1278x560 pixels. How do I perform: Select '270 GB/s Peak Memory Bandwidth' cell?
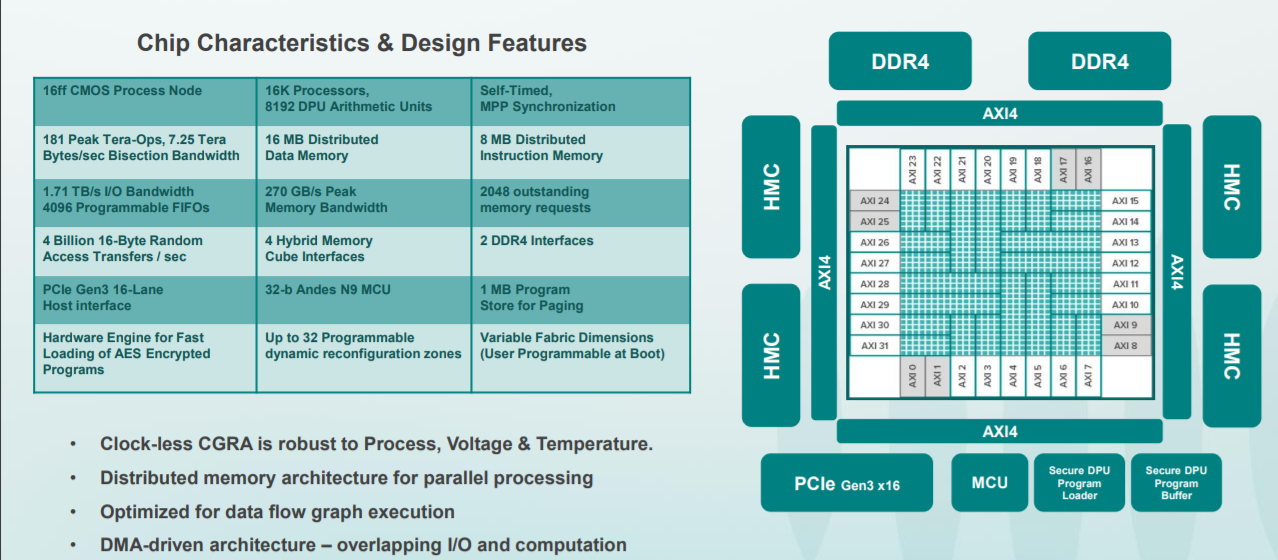(363, 202)
